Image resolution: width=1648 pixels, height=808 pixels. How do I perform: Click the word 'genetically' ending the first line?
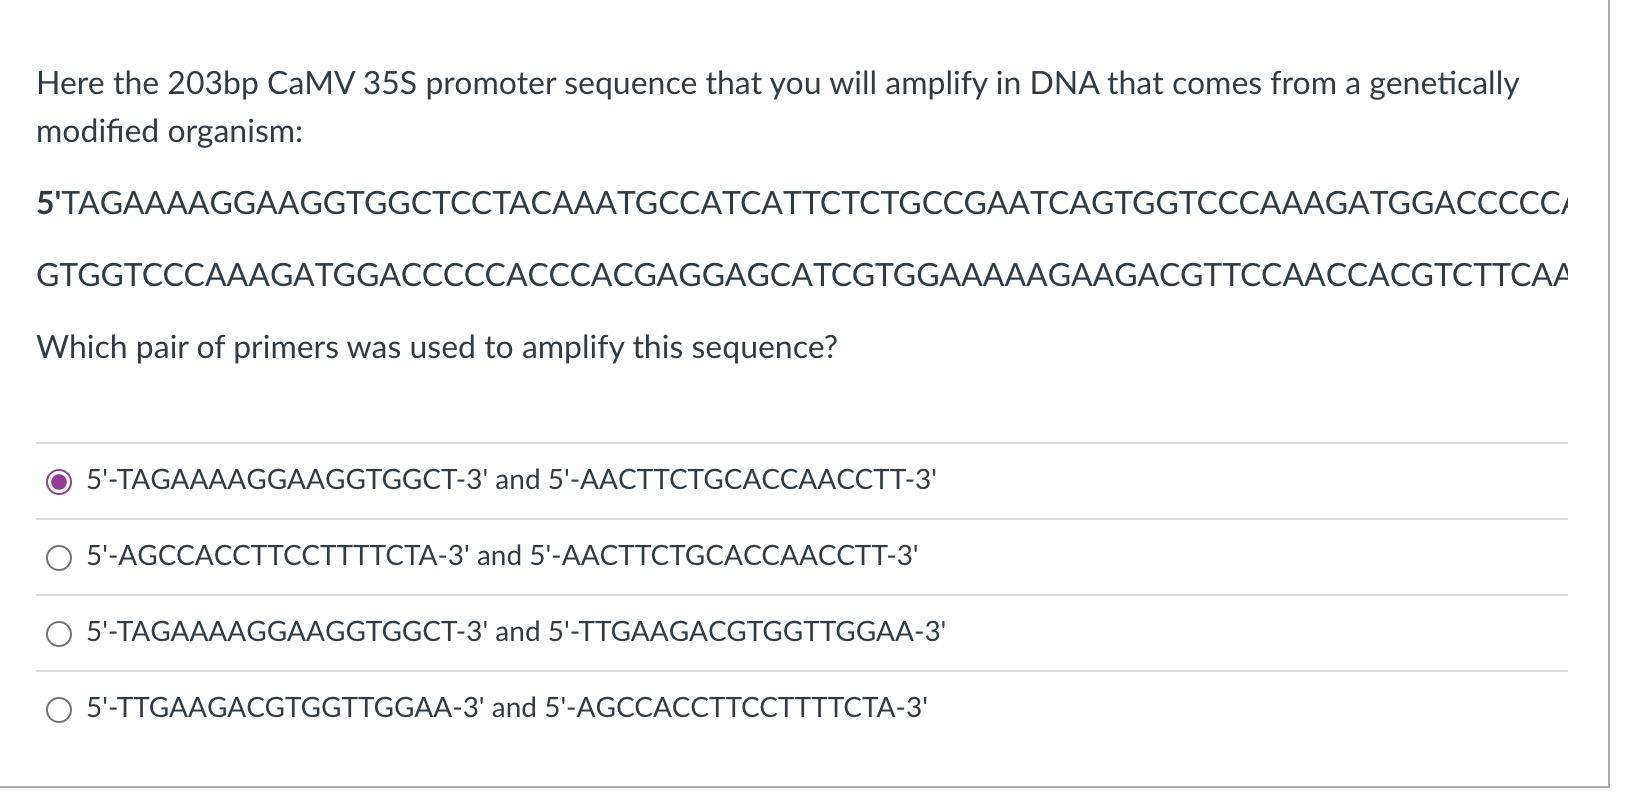1443,84
